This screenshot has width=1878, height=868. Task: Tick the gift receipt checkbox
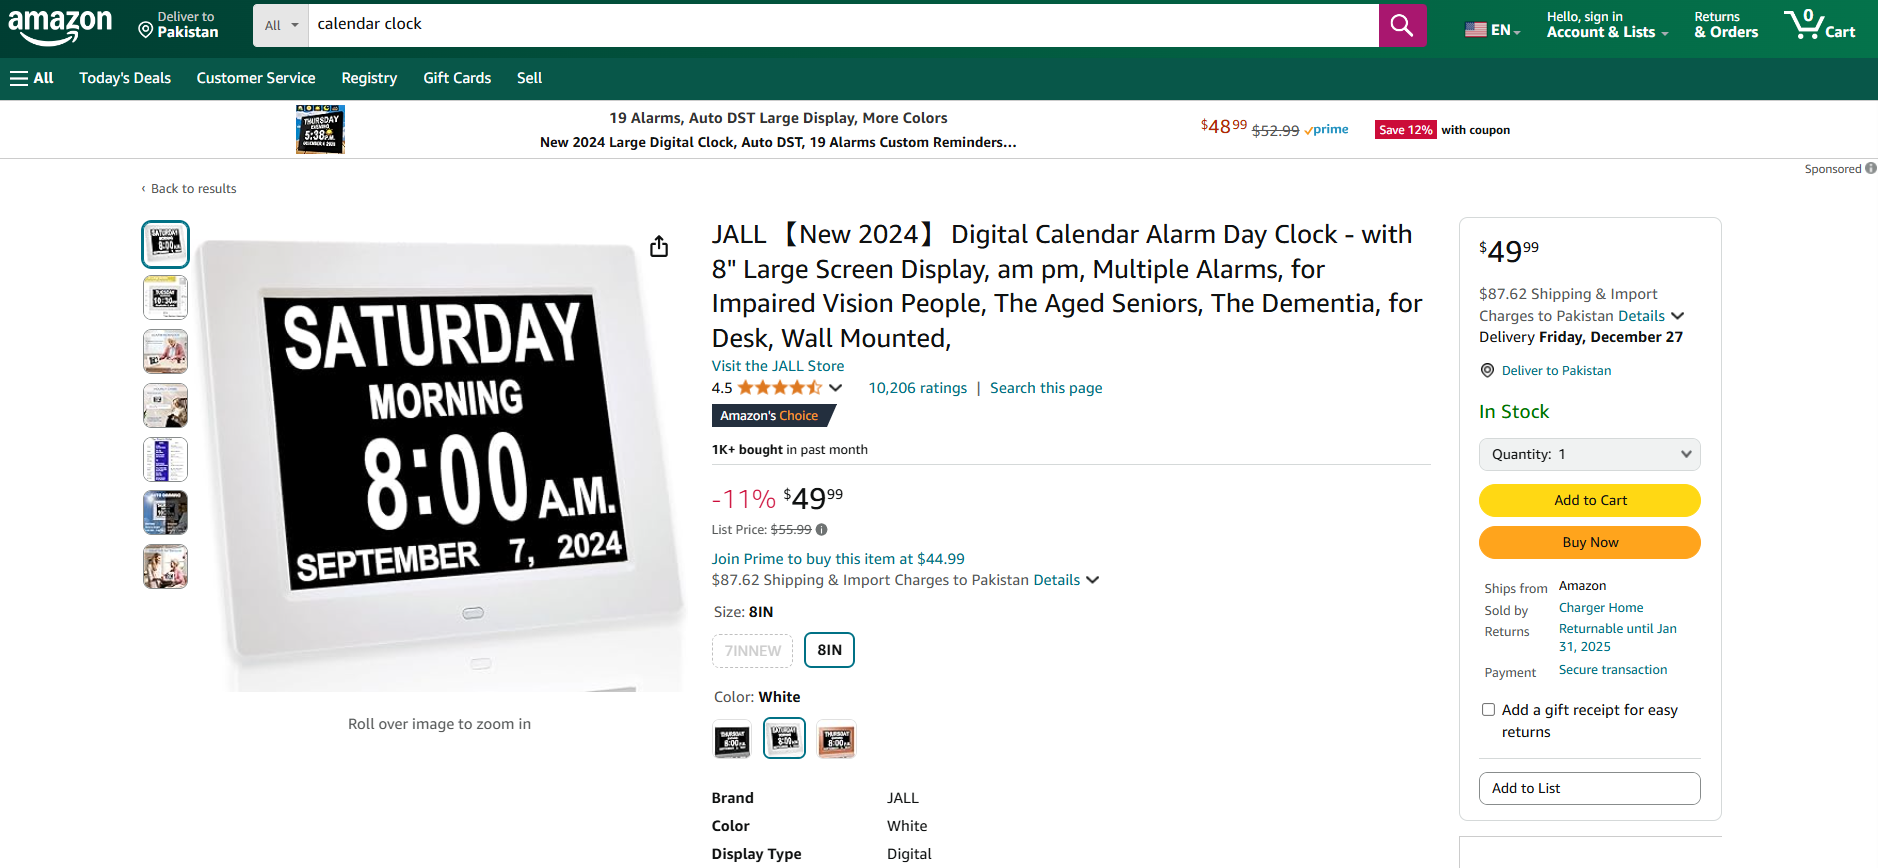click(x=1488, y=710)
